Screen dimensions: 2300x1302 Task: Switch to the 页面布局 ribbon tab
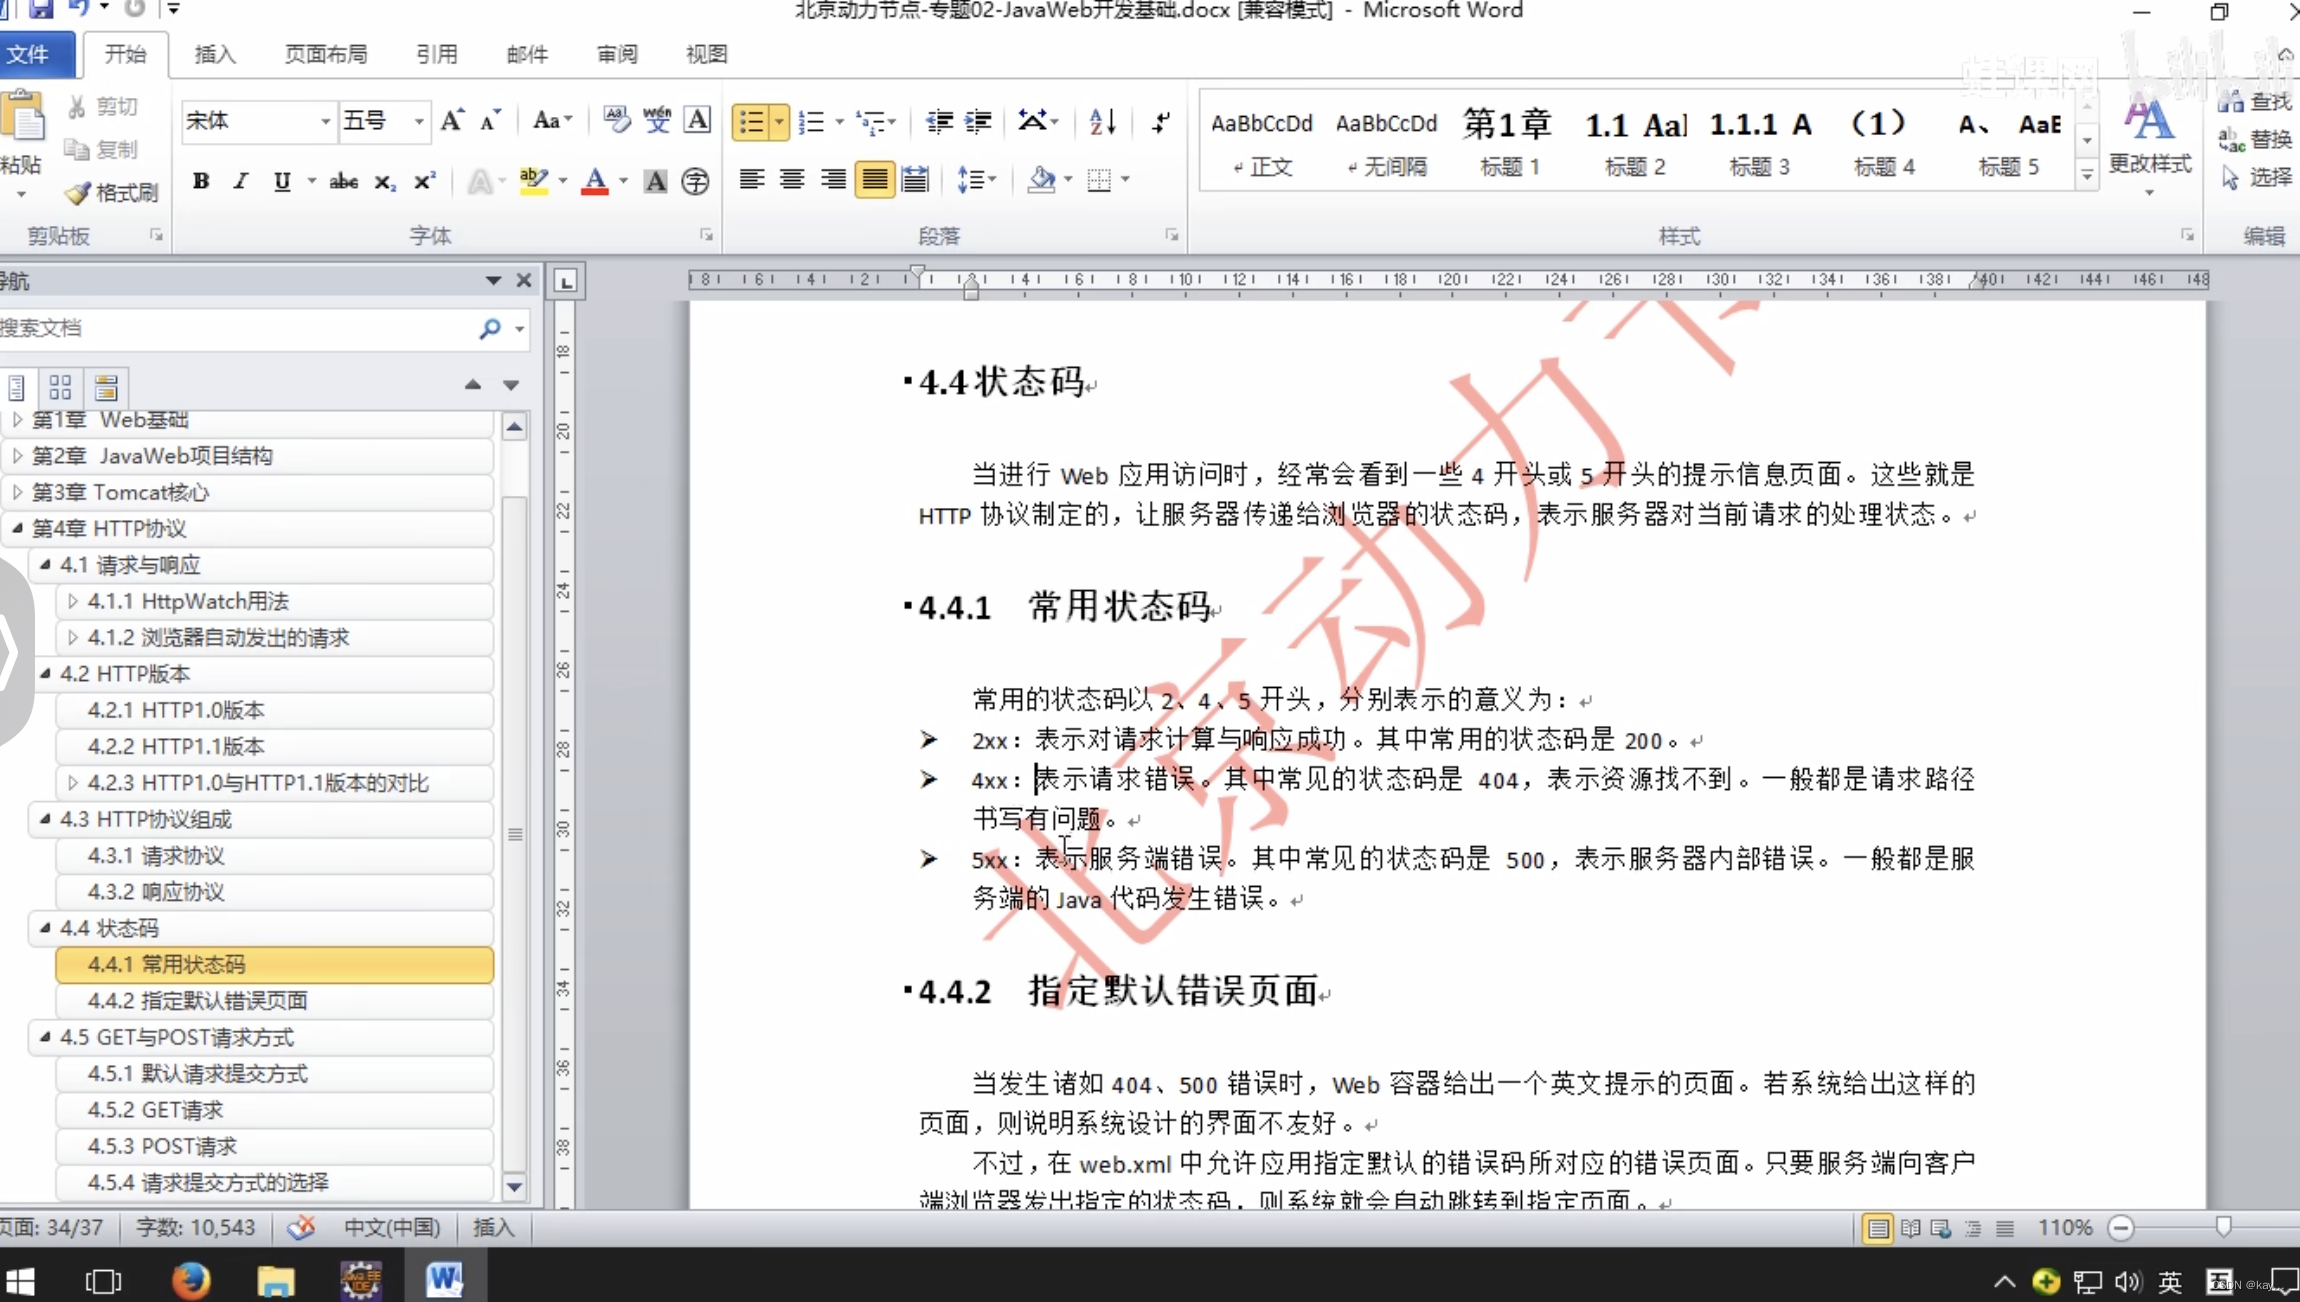tap(325, 54)
